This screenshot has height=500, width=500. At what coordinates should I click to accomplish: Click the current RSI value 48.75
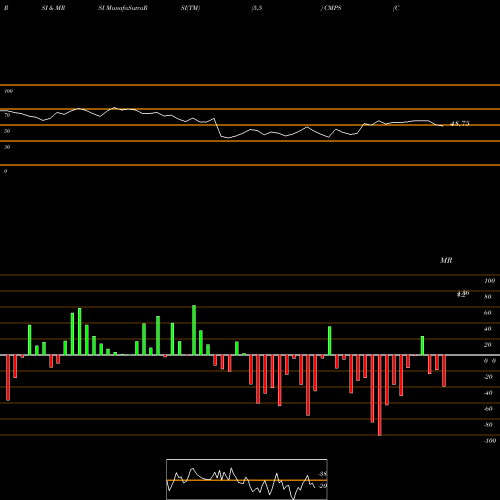[460, 124]
